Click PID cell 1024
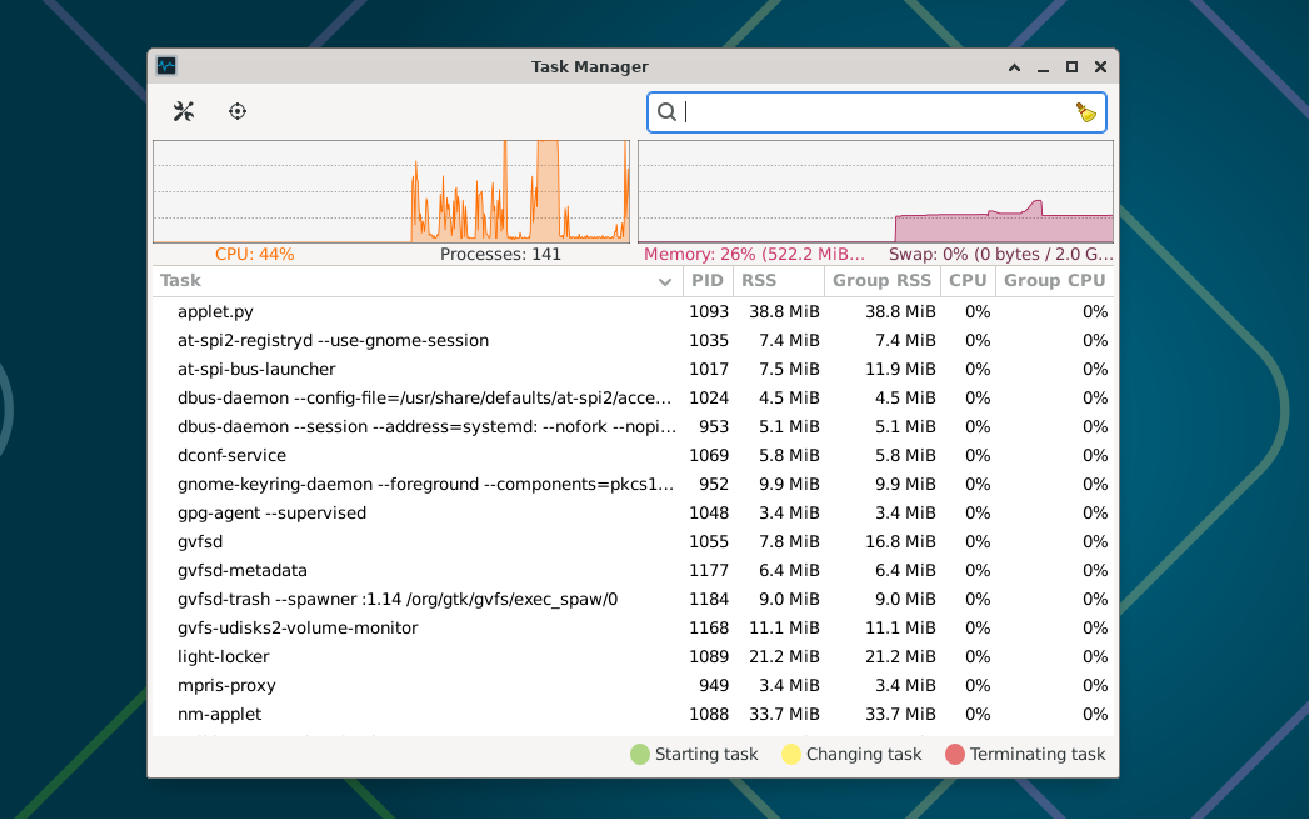 click(709, 398)
